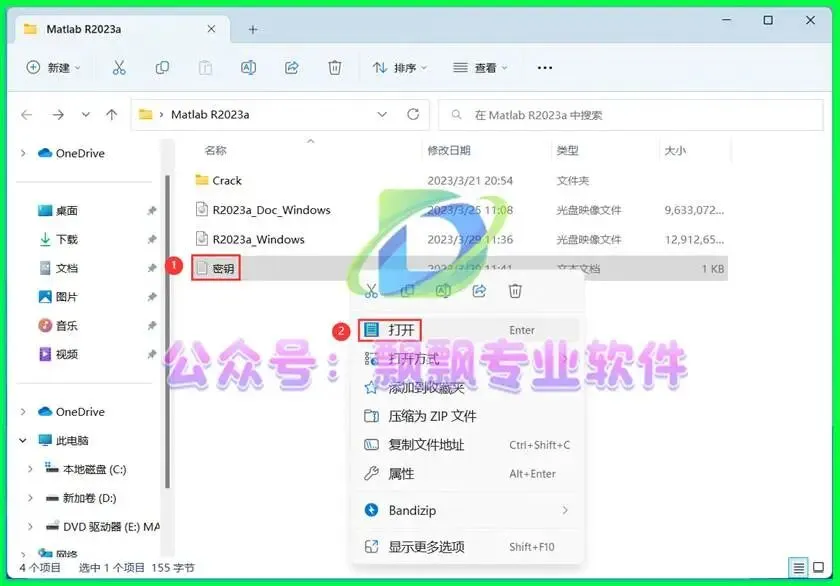
Task: Click the search box 在 Matlab R2023a 中搜索
Action: tap(631, 115)
